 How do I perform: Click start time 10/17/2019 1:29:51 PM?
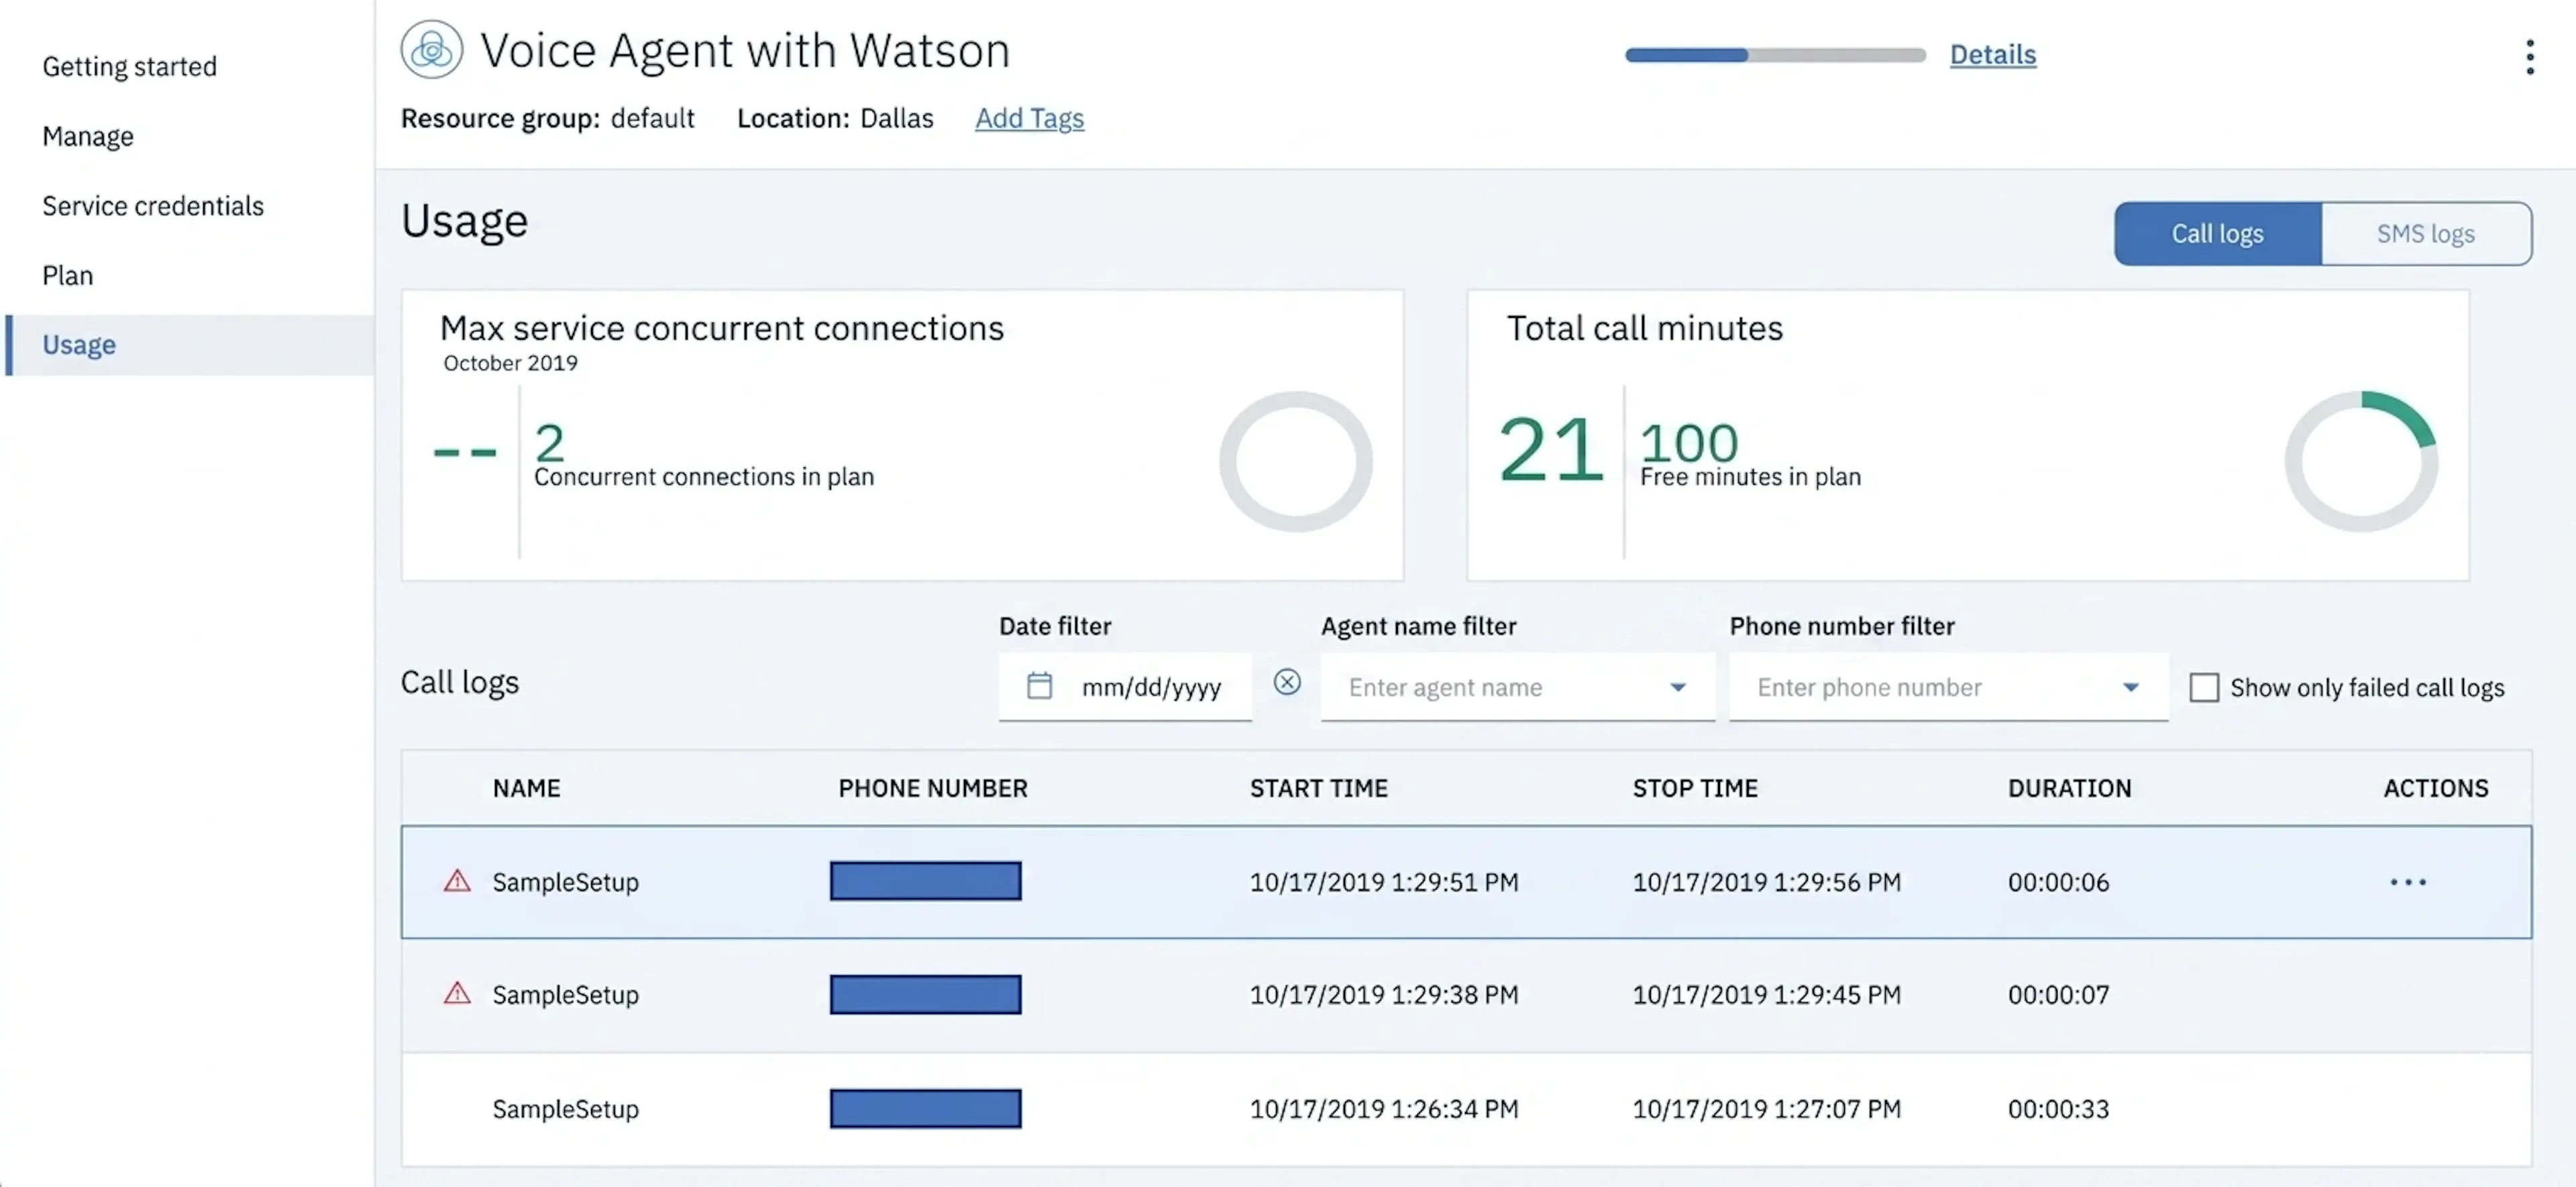(1383, 882)
